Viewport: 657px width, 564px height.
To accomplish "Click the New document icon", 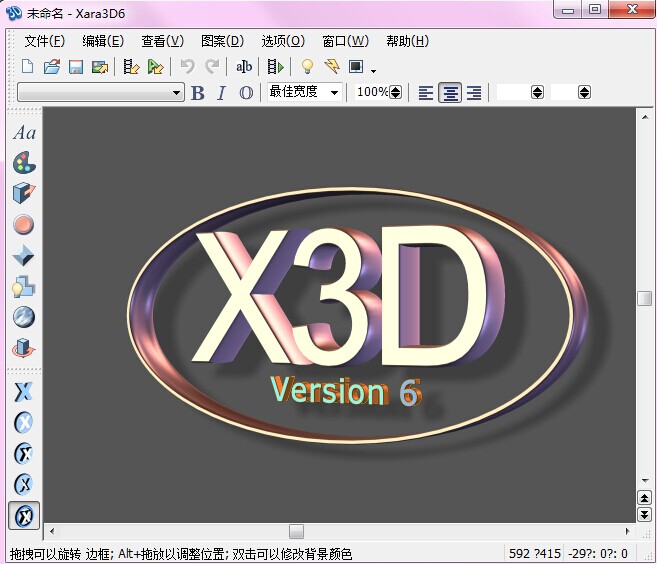I will pos(28,67).
